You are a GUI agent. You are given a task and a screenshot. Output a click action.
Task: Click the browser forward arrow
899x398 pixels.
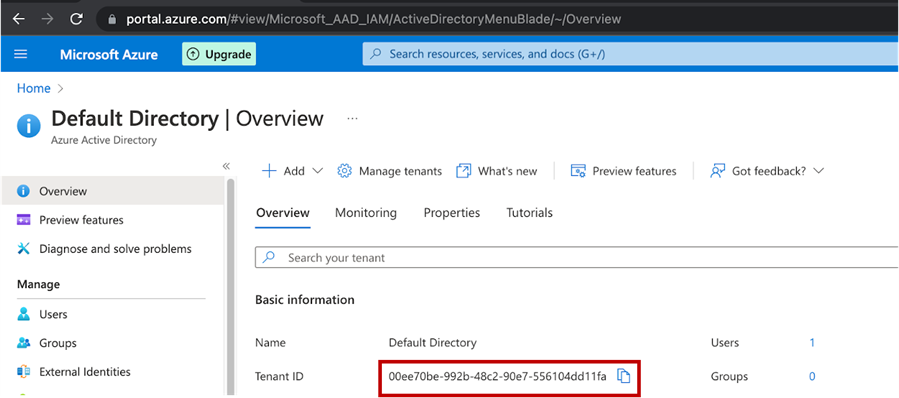coord(48,19)
